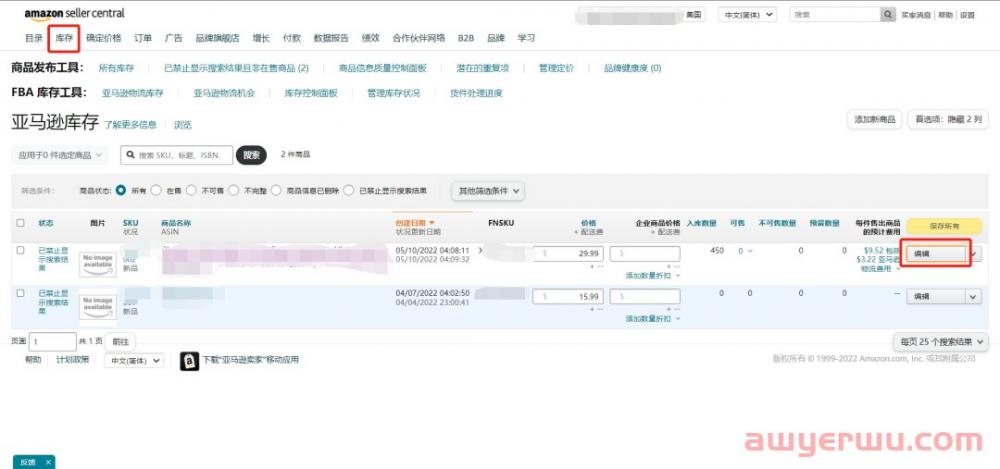Click the sort arrow beside 创建日期
This screenshot has height=469, width=1000.
[432, 223]
